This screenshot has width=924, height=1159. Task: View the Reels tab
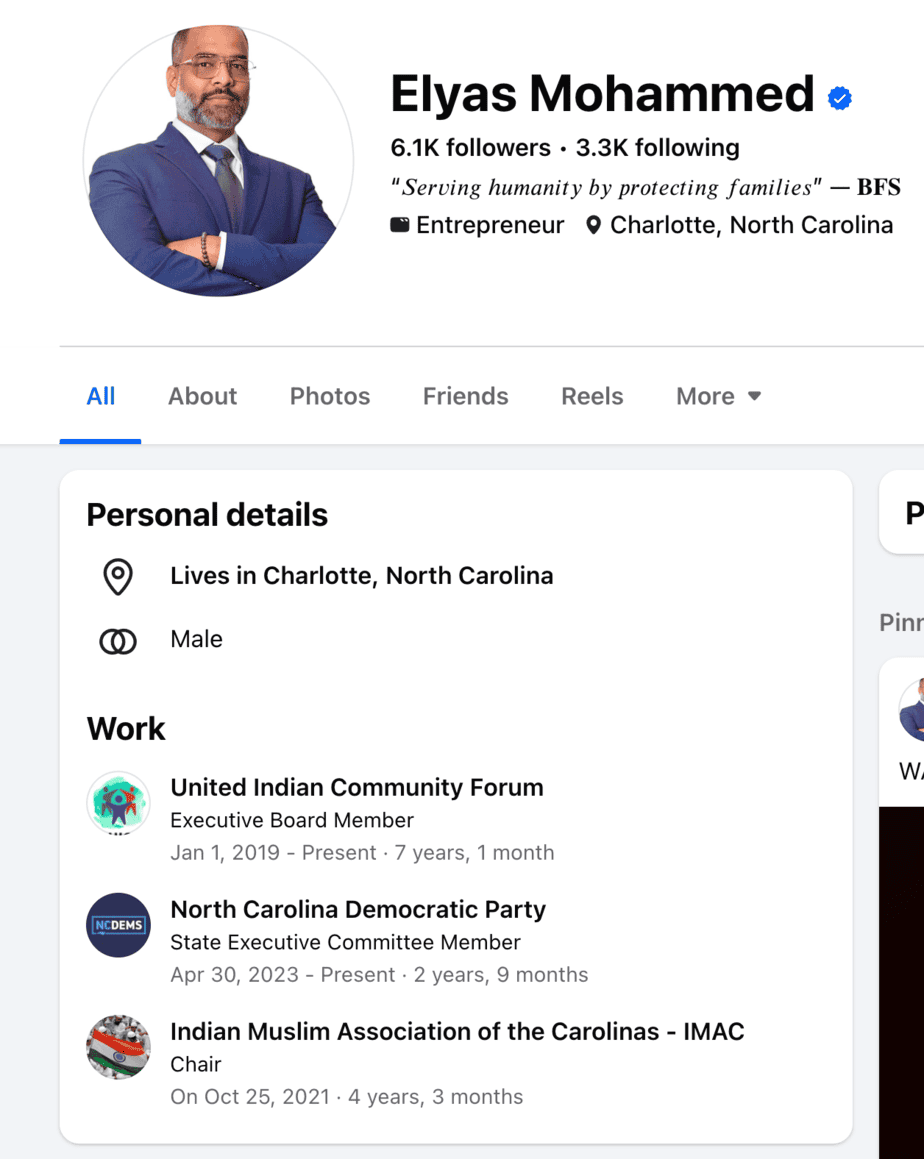(592, 397)
